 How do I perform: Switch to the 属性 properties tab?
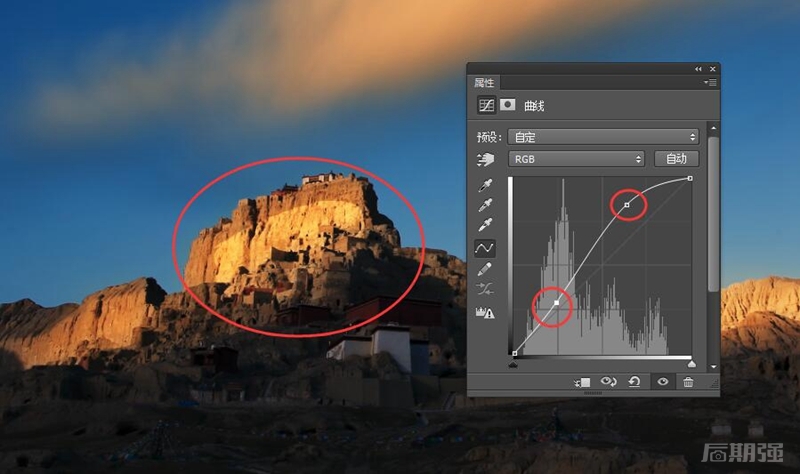(x=484, y=83)
